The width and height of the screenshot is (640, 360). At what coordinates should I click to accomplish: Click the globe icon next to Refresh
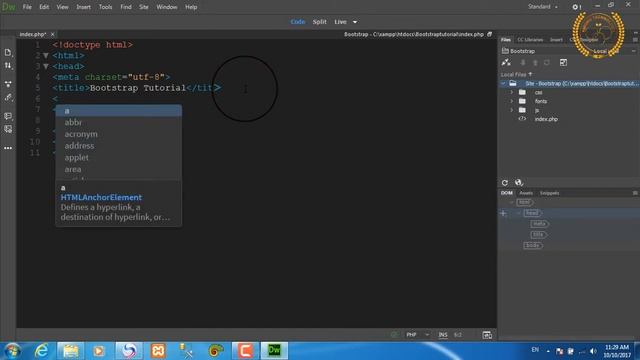(x=518, y=182)
